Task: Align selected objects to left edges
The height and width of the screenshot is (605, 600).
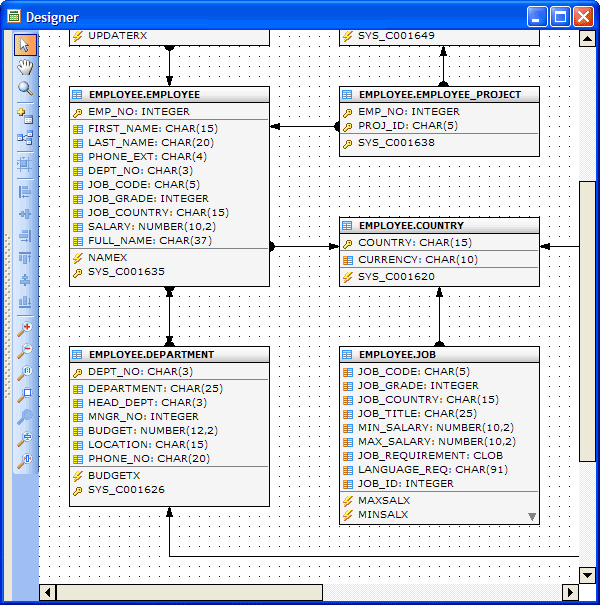Action: (25, 192)
